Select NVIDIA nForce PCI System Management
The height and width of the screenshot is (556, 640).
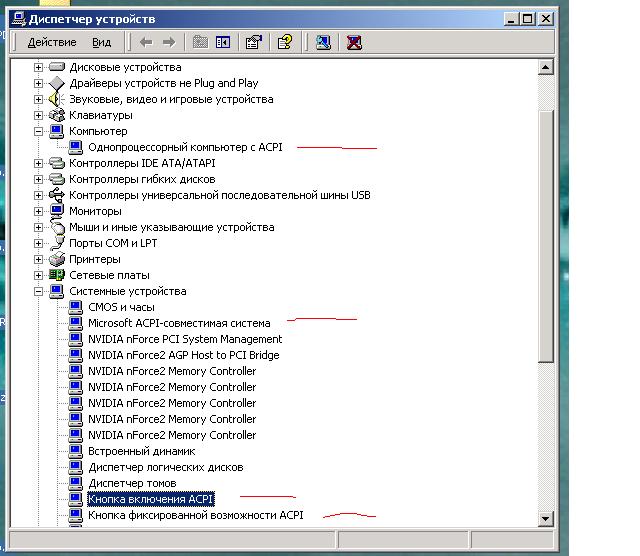tap(185, 339)
